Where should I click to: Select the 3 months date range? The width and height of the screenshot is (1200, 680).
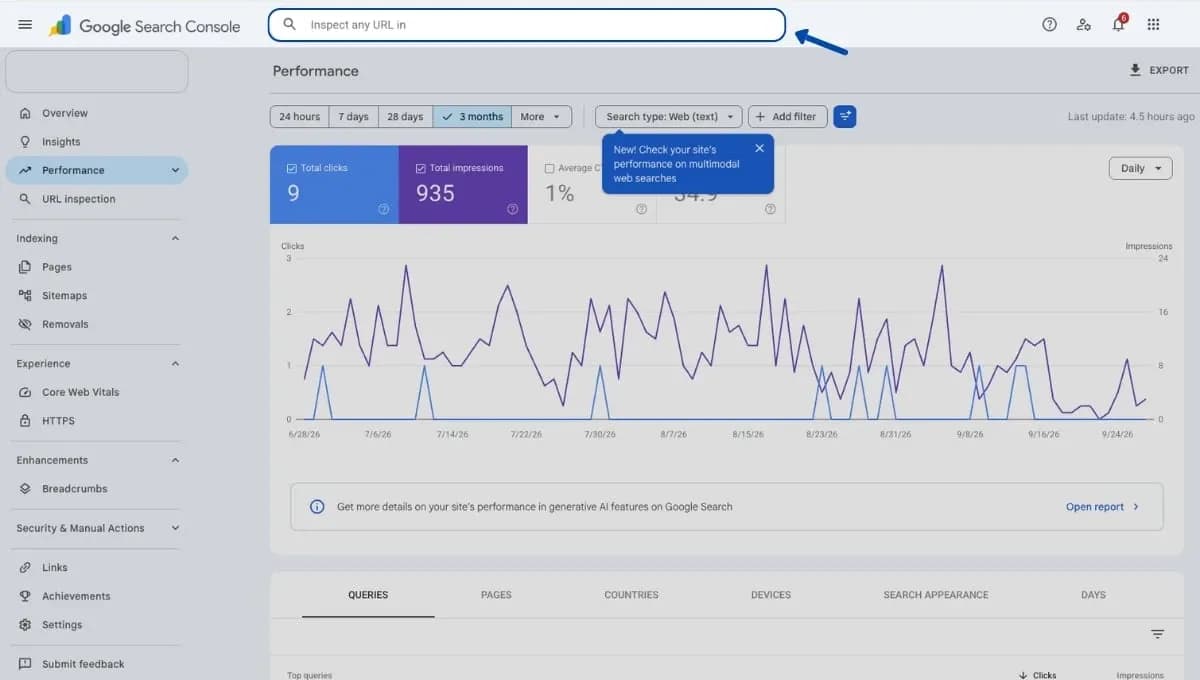click(472, 117)
